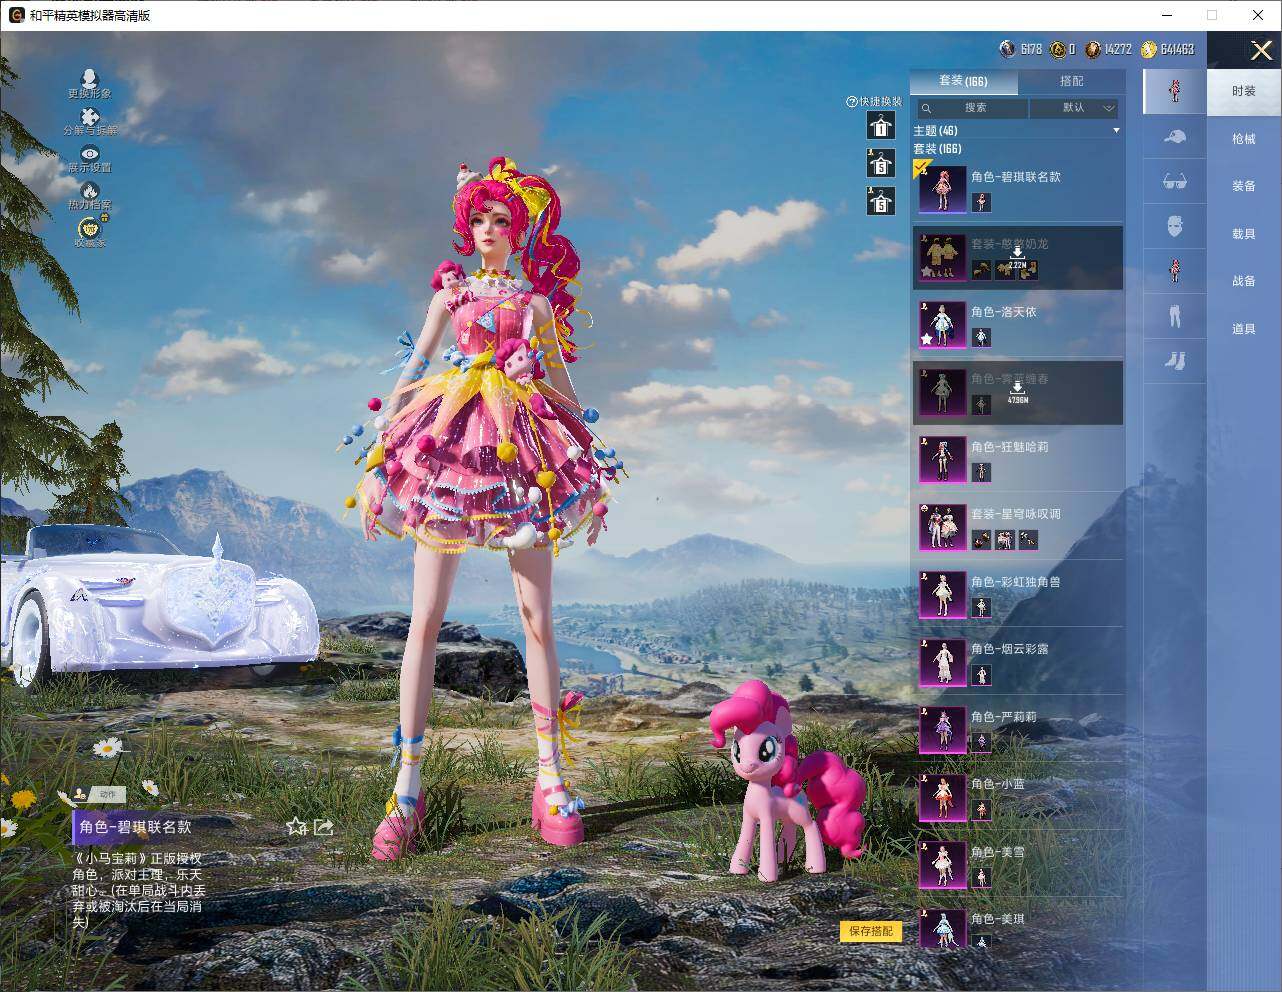The image size is (1282, 992).
Task: Select 角色-彩虹独角兽 outfit thumbnail
Action: [x=942, y=594]
